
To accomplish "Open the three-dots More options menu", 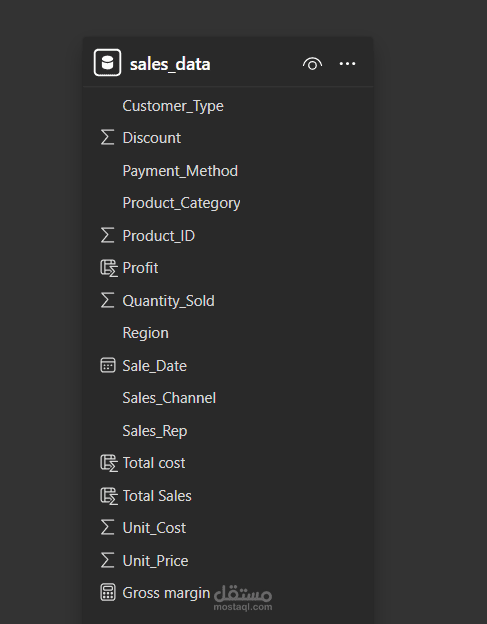I will pyautogui.click(x=347, y=64).
